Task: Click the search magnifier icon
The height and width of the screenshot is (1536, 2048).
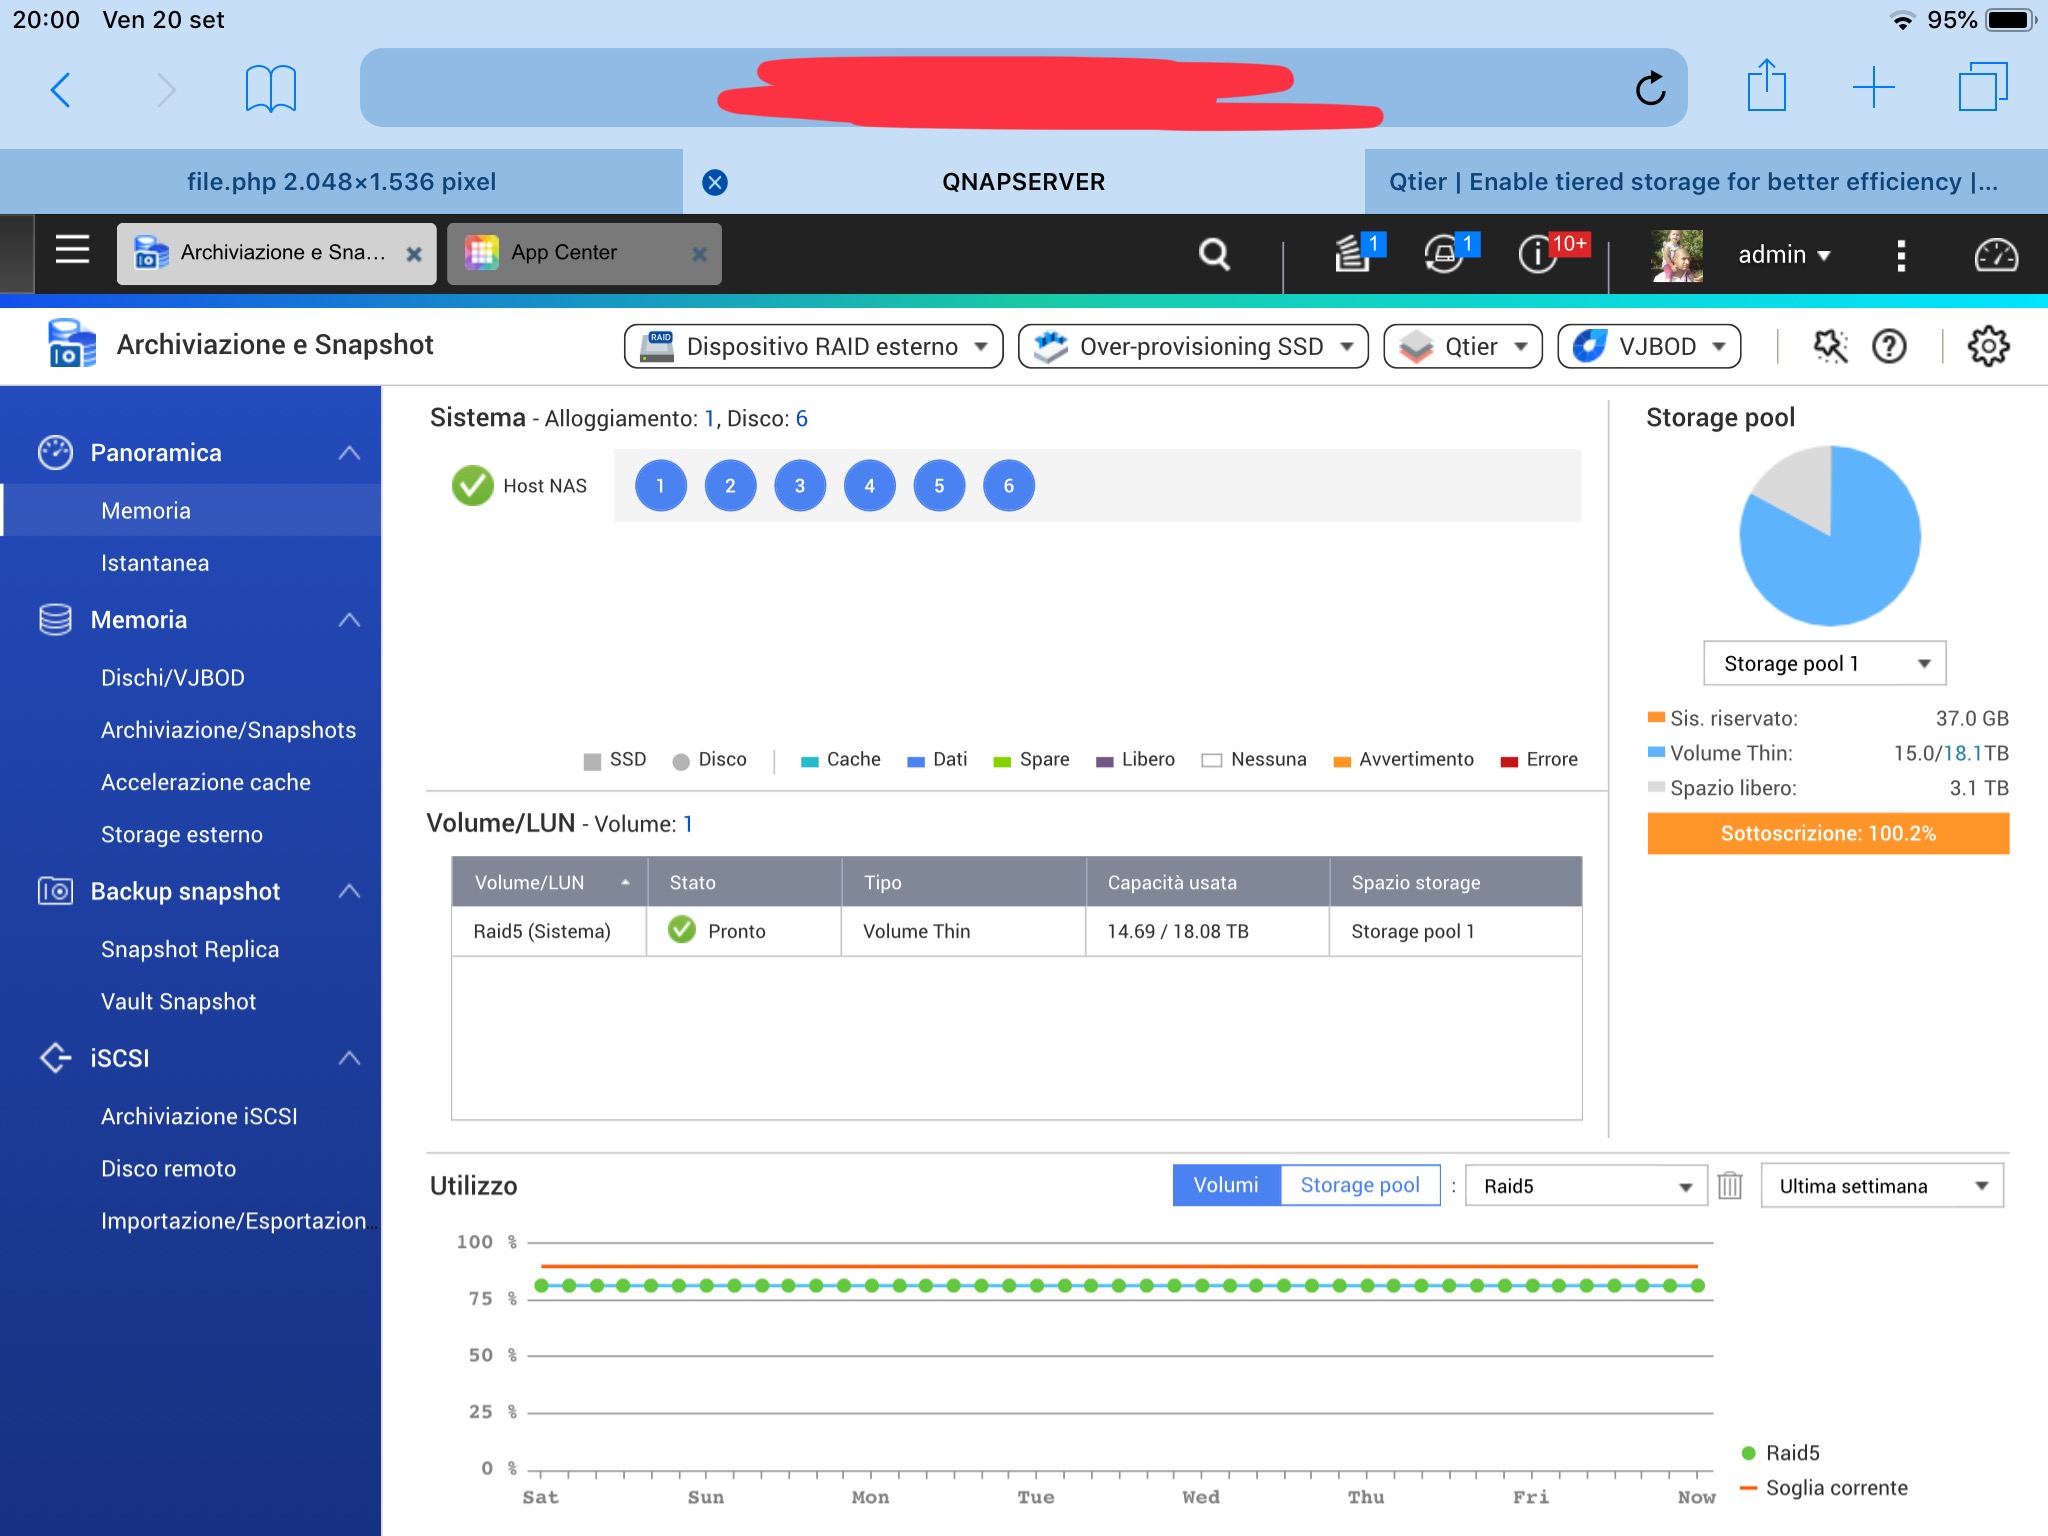Action: pos(1214,254)
